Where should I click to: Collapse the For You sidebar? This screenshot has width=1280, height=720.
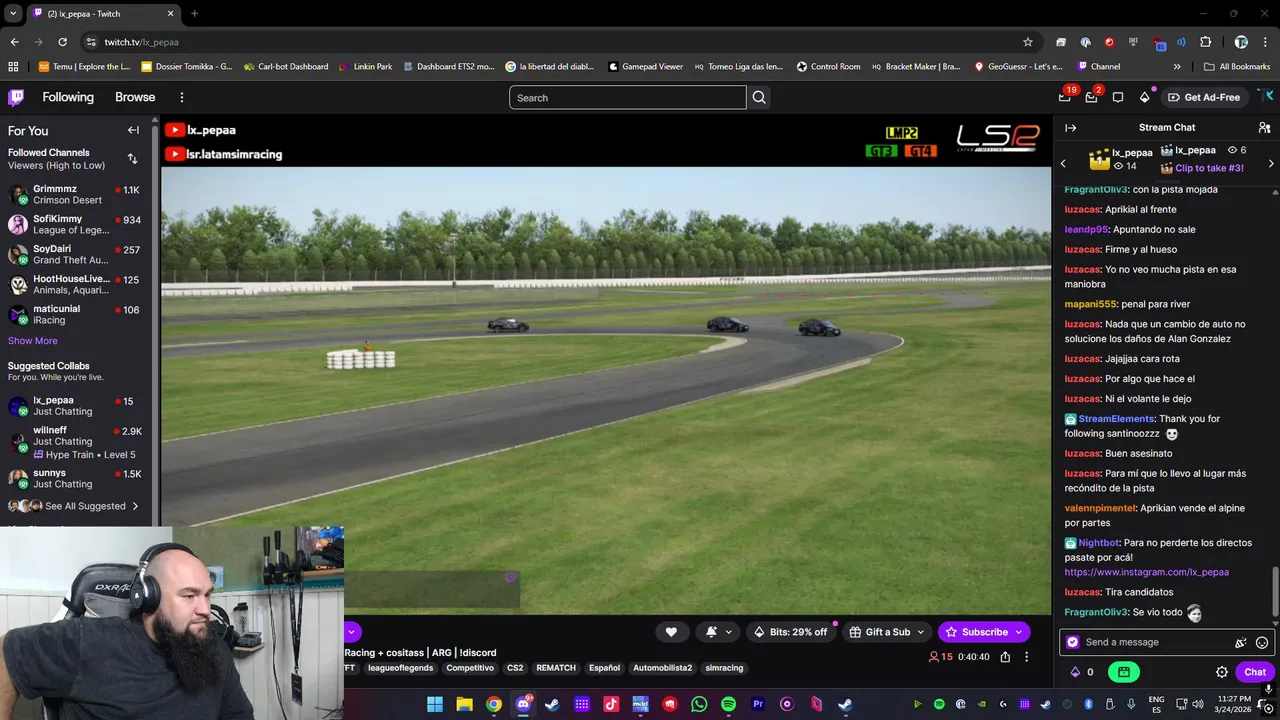(133, 130)
